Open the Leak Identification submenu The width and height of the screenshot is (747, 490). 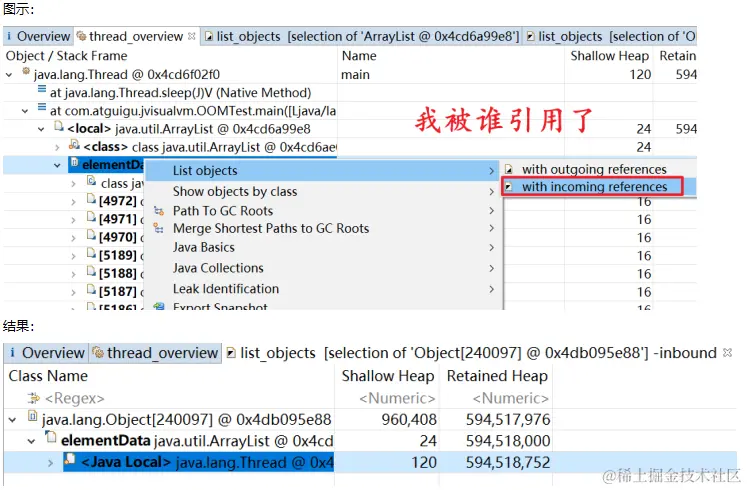323,289
